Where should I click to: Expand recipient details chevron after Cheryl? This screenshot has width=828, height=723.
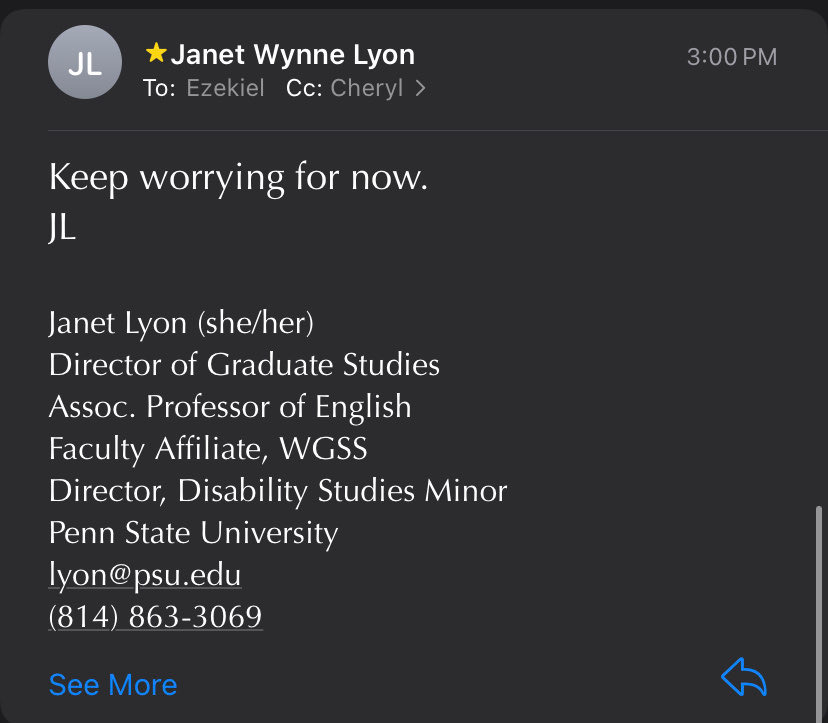pos(420,88)
